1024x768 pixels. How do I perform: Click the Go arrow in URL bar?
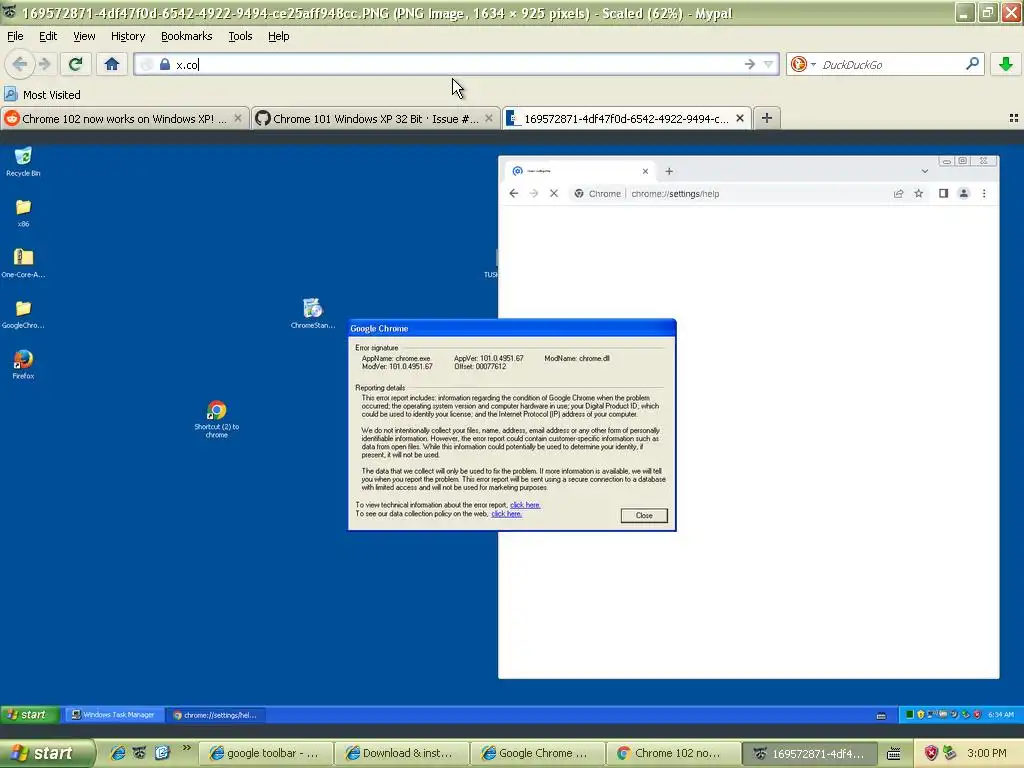coord(750,64)
